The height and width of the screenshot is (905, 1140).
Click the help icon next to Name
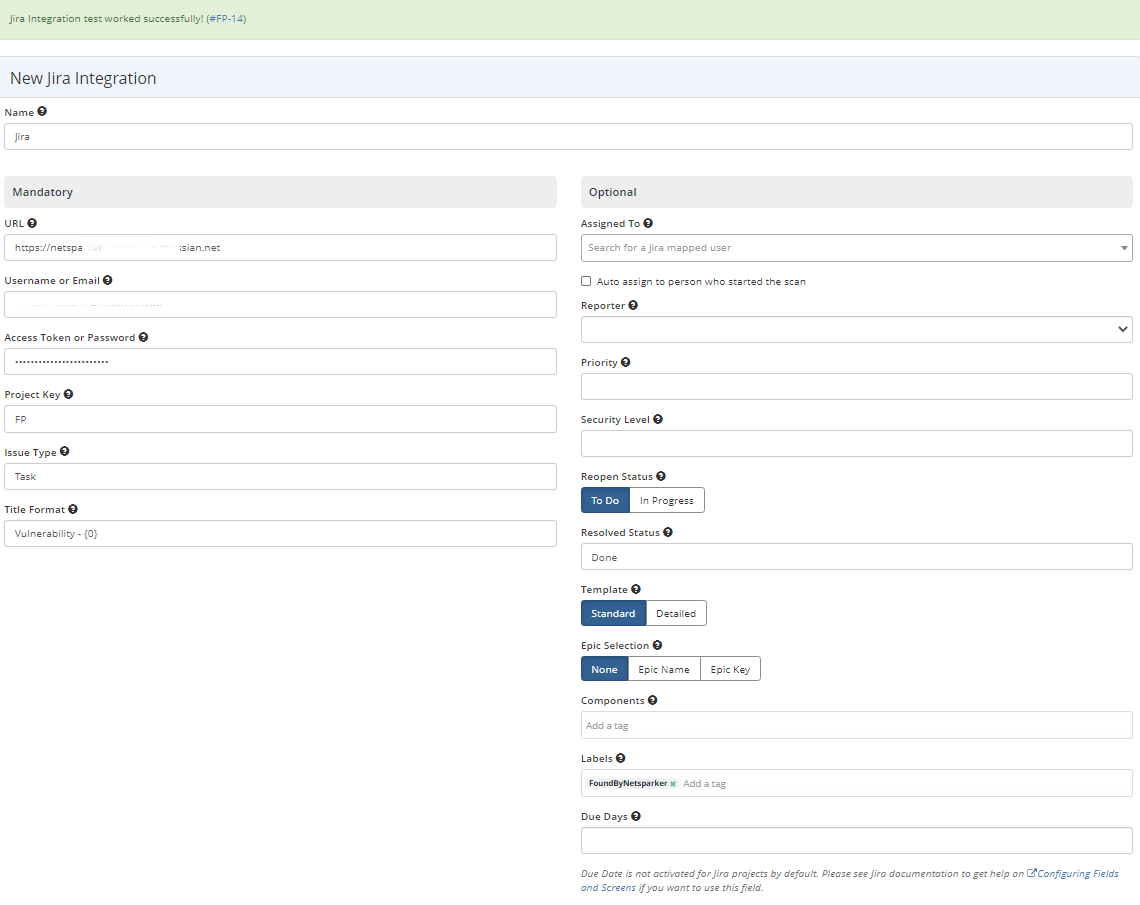coord(42,111)
